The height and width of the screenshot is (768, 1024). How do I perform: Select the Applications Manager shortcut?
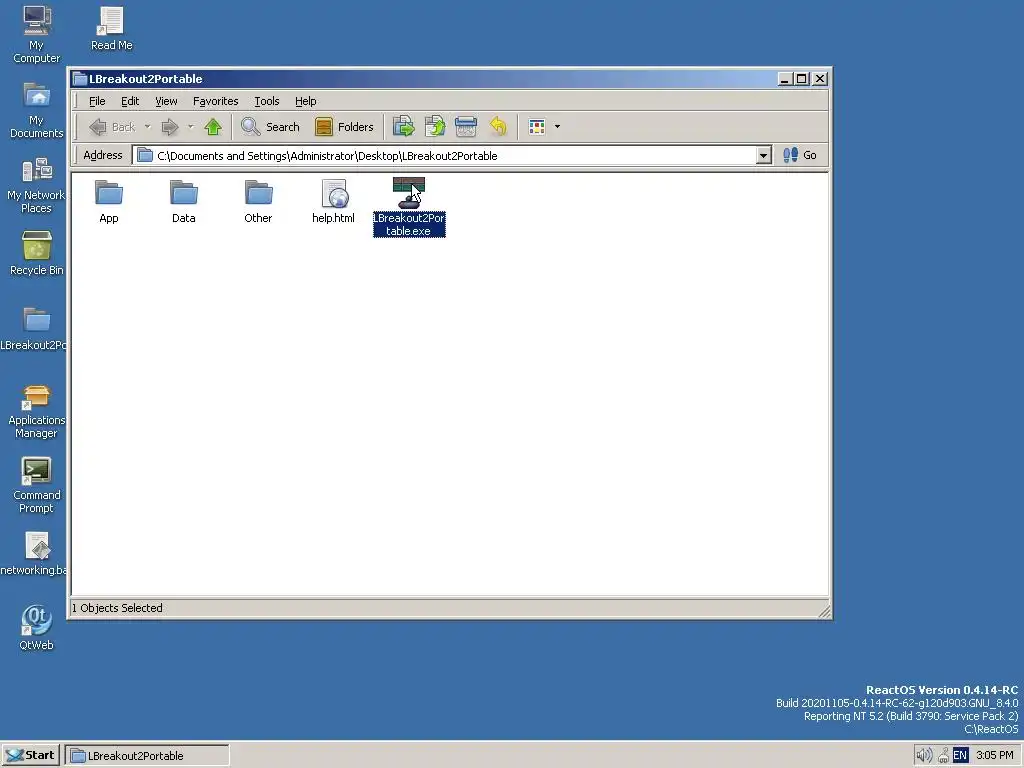click(x=37, y=411)
